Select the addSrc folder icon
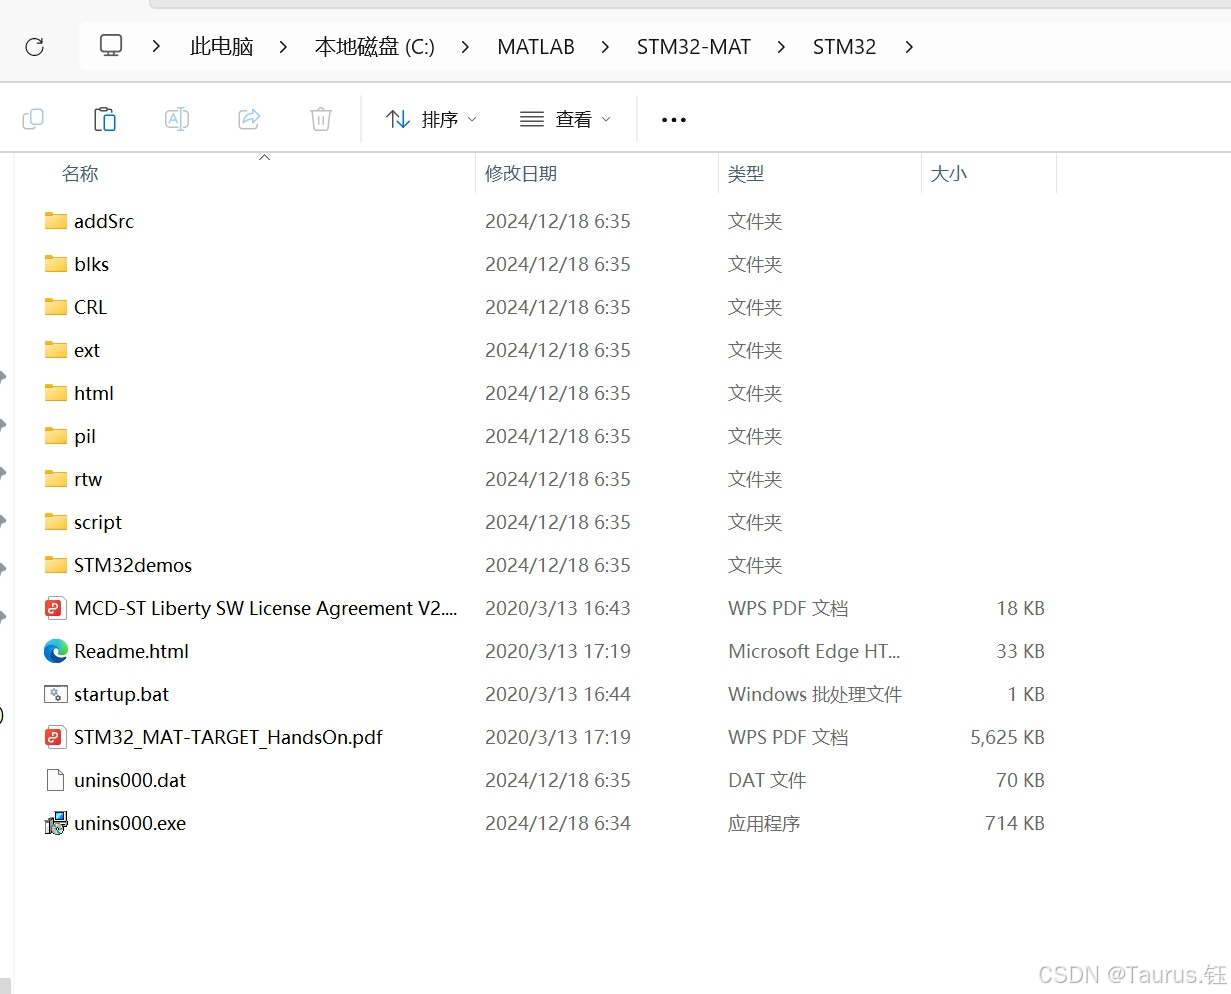Viewport: 1231px width, 994px height. (56, 221)
